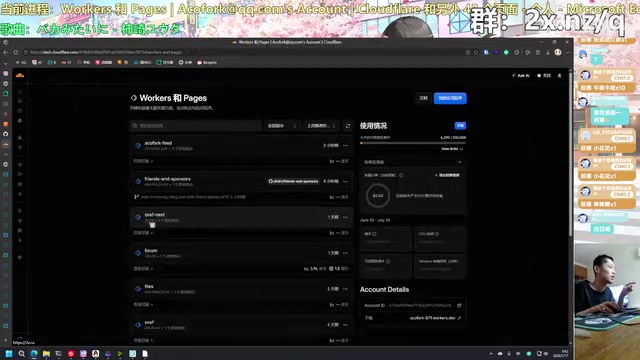Click the browser back arrow
This screenshot has height=360, width=640.
click(x=6, y=52)
